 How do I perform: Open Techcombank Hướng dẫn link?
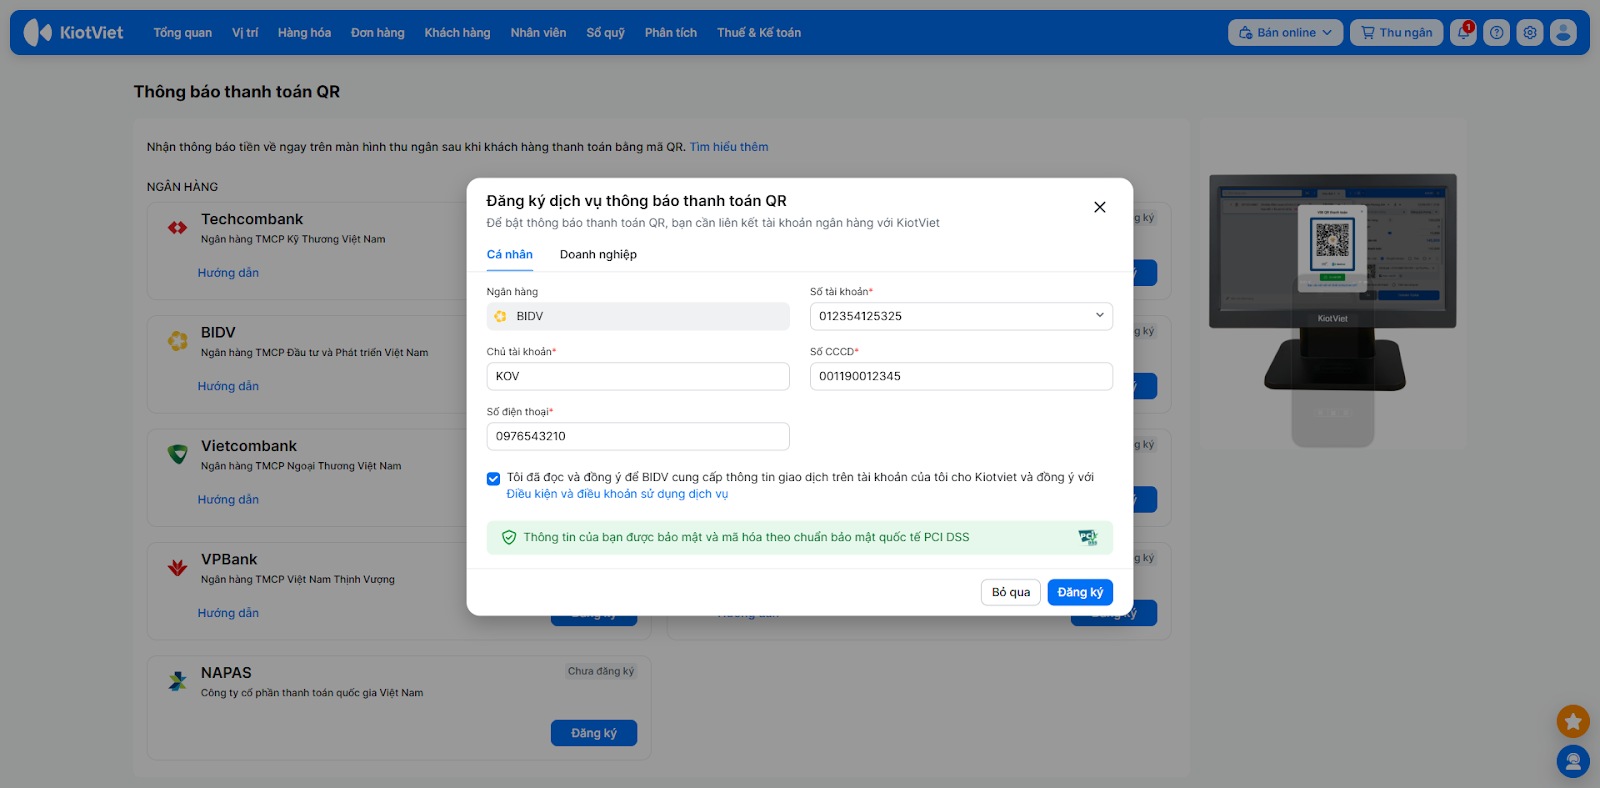point(228,273)
